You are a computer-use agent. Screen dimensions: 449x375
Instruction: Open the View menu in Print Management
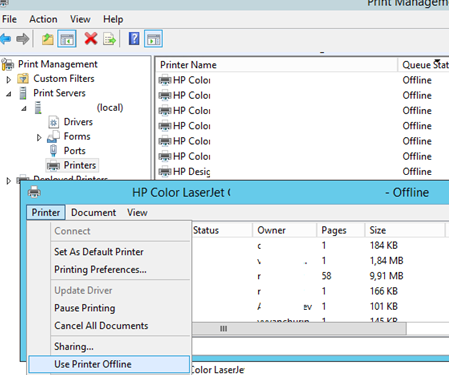tap(80, 19)
